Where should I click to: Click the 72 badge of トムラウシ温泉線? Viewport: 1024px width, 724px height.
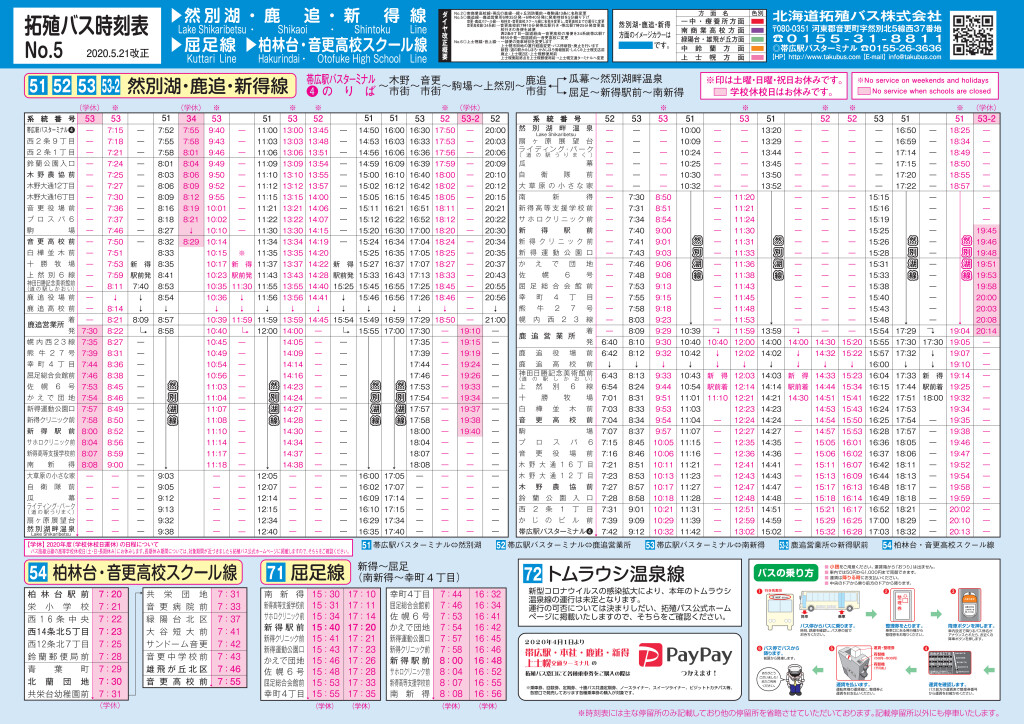click(532, 574)
